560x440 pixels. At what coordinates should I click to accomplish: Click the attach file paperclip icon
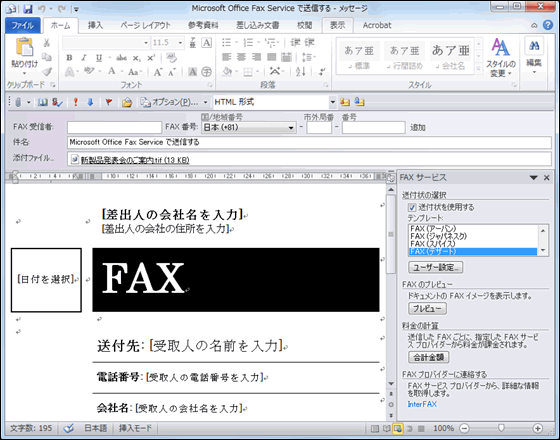pos(18,102)
